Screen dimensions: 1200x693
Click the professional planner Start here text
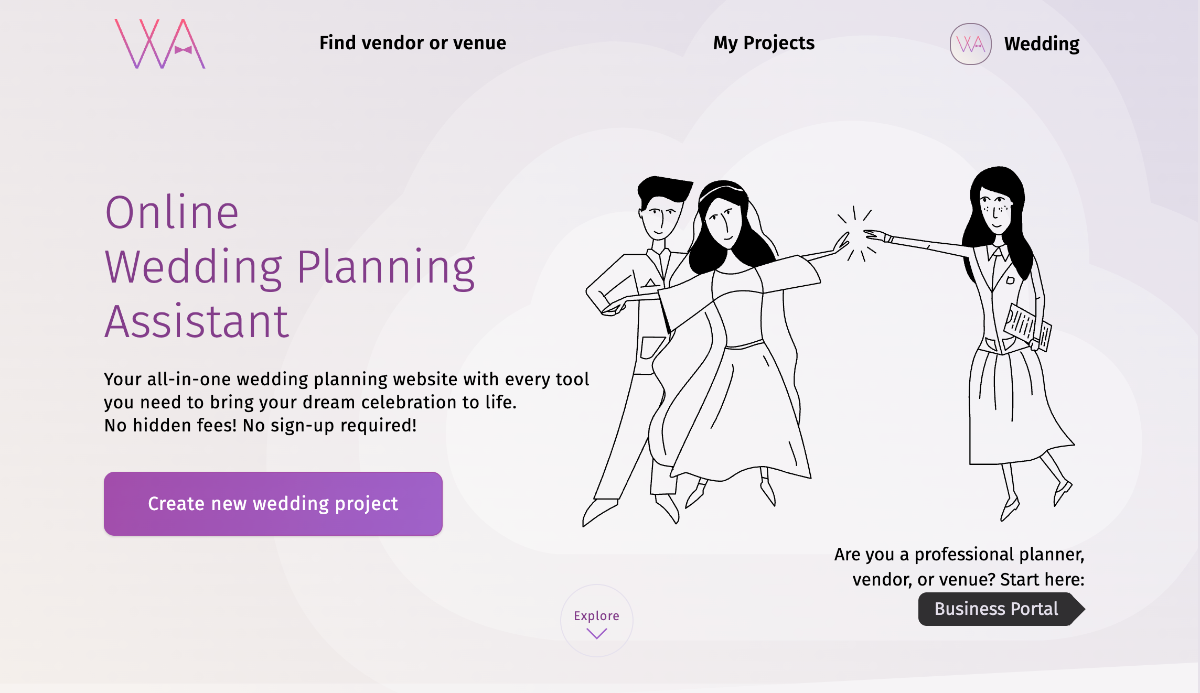(x=960, y=566)
